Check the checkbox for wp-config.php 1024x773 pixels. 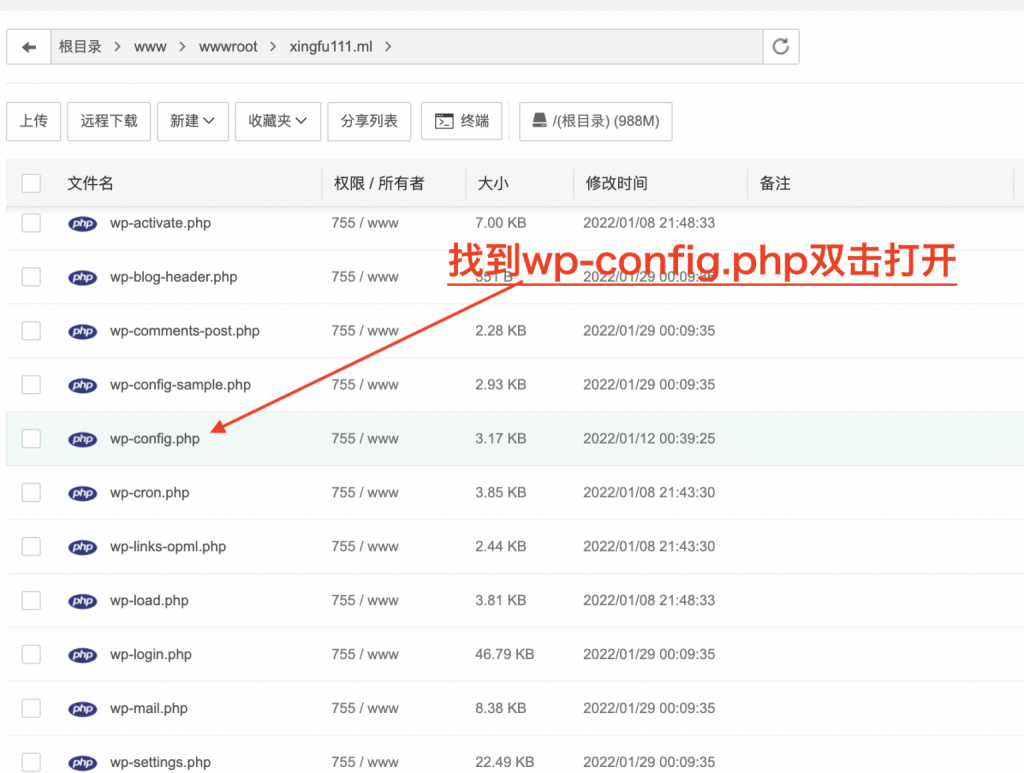point(31,438)
